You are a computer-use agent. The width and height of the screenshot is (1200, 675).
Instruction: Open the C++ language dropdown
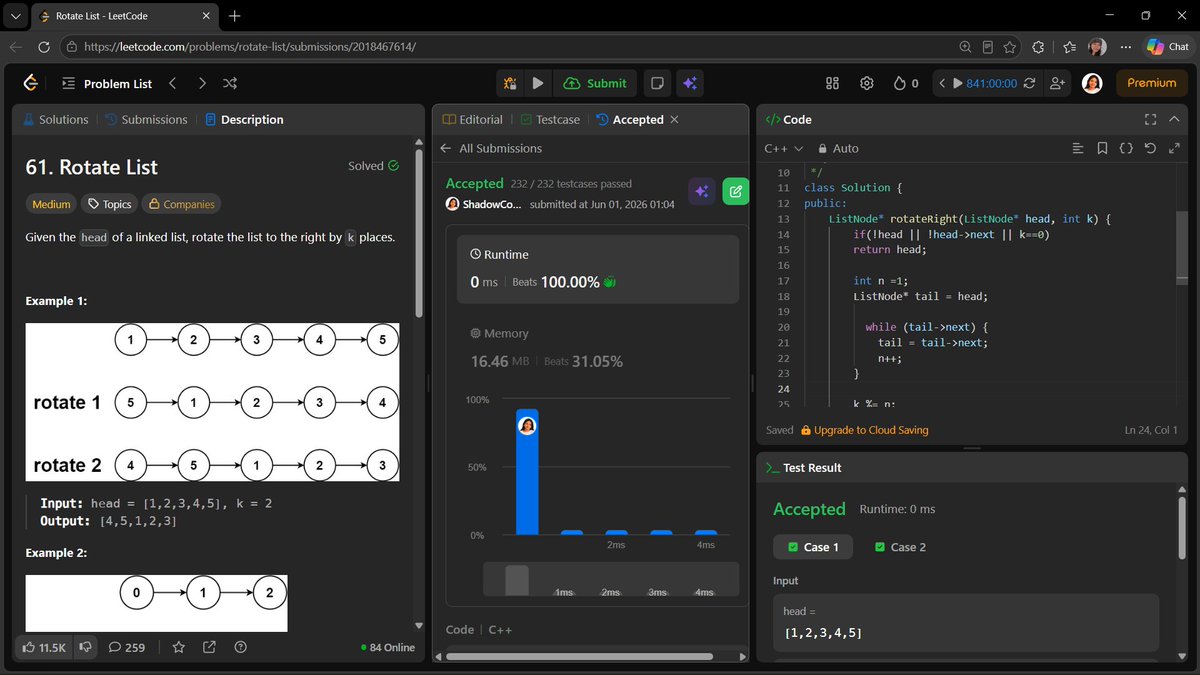tap(784, 148)
